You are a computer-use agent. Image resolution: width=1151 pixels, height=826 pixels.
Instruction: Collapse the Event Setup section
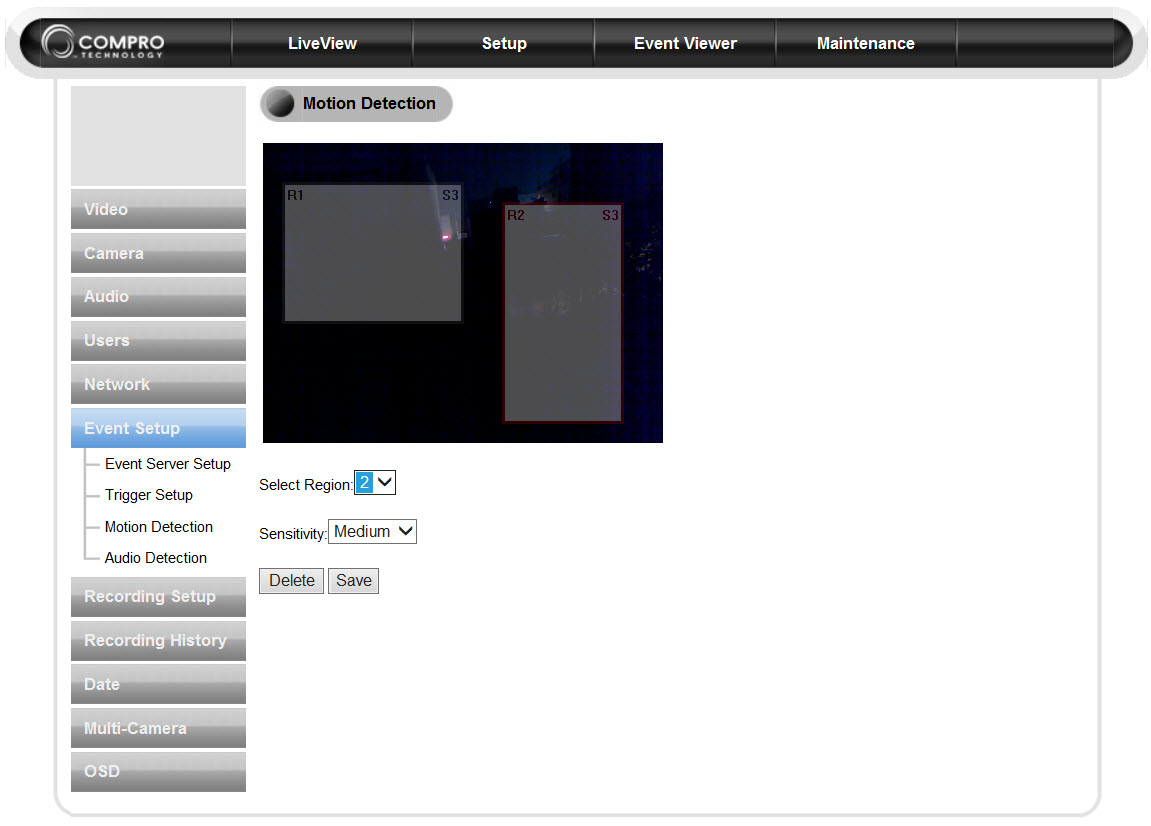point(159,428)
